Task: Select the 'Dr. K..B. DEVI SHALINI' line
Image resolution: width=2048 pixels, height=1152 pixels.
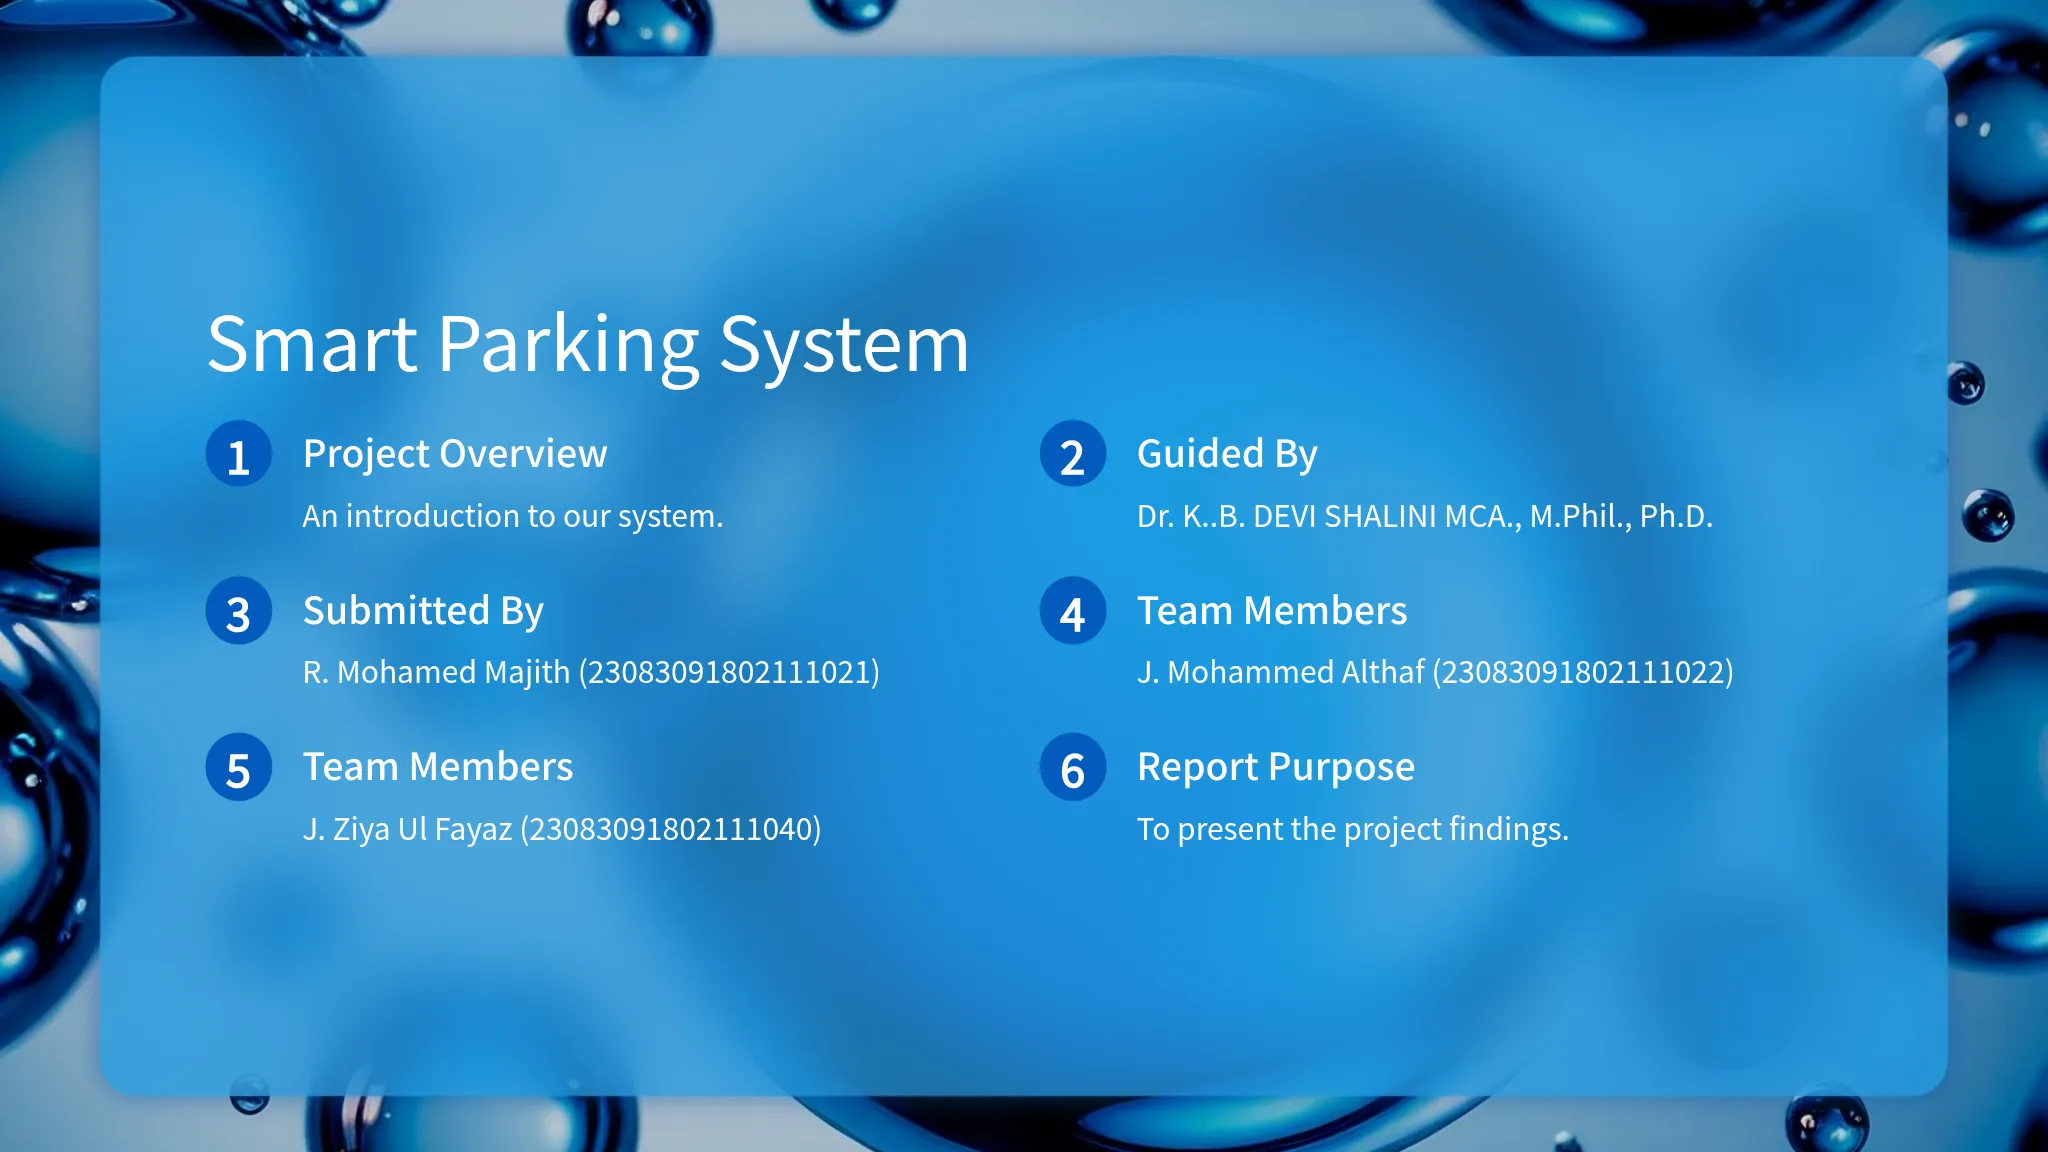Action: point(1425,516)
